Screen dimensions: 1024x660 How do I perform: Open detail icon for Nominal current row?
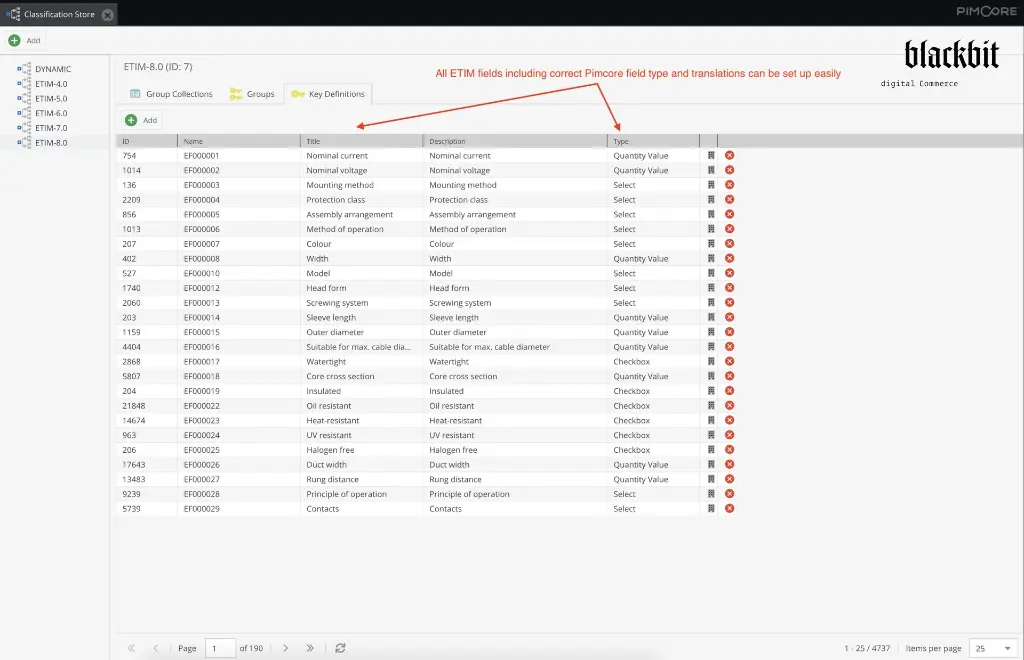tap(711, 155)
